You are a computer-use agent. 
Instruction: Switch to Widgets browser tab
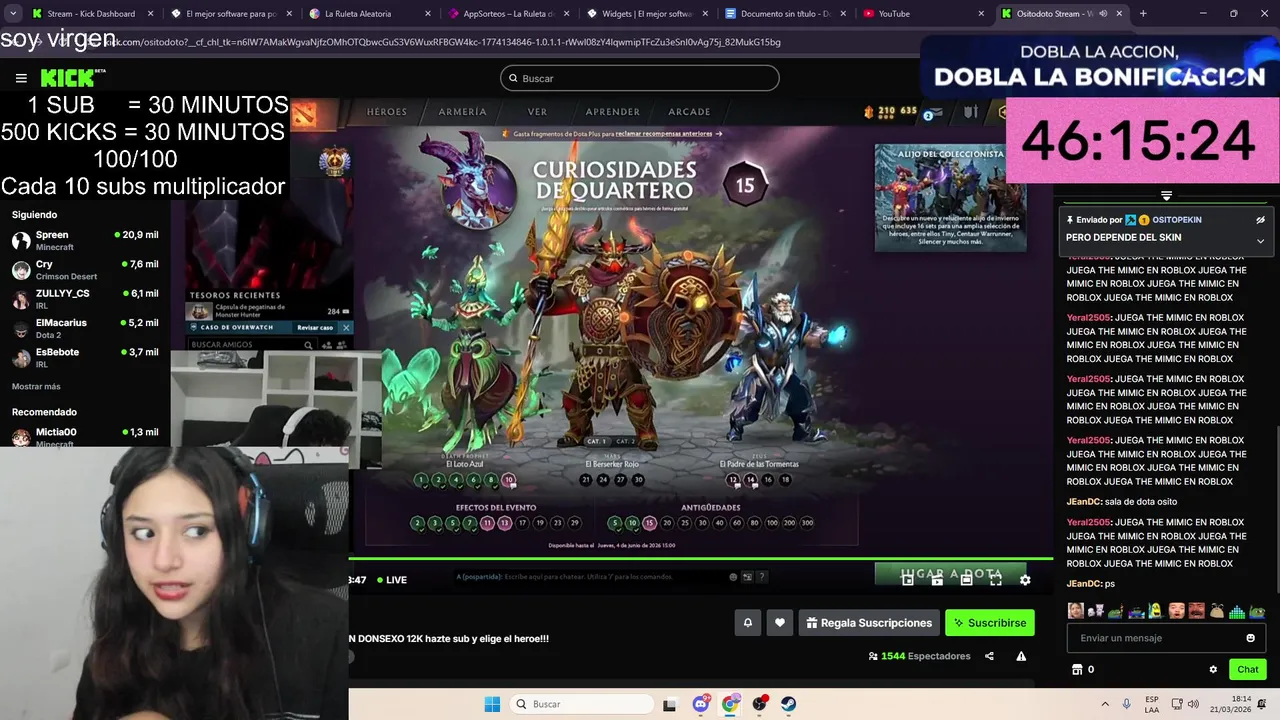pyautogui.click(x=646, y=14)
